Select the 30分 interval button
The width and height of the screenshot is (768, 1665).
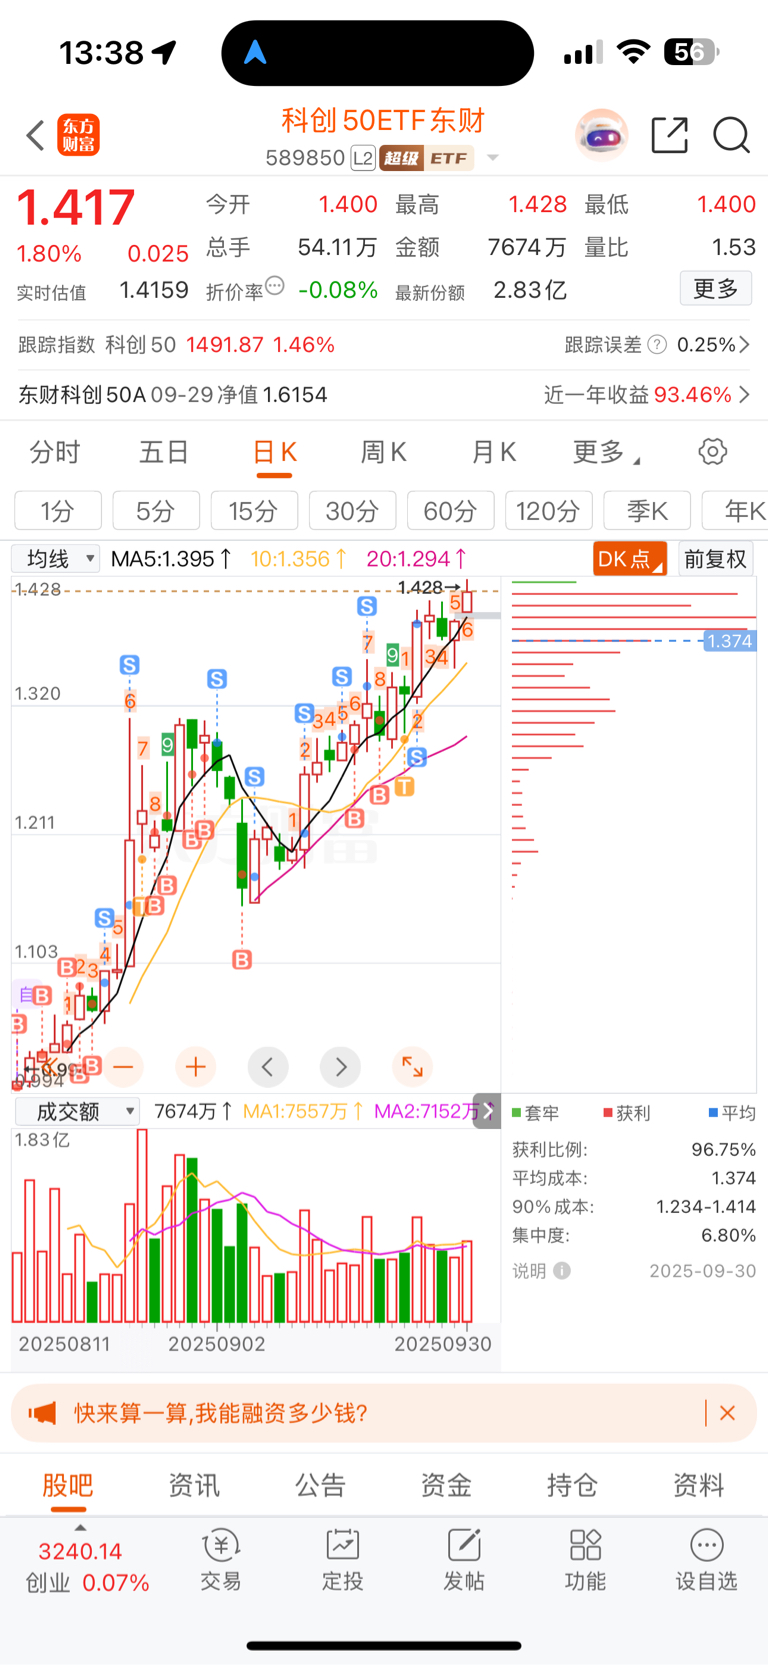(x=352, y=511)
